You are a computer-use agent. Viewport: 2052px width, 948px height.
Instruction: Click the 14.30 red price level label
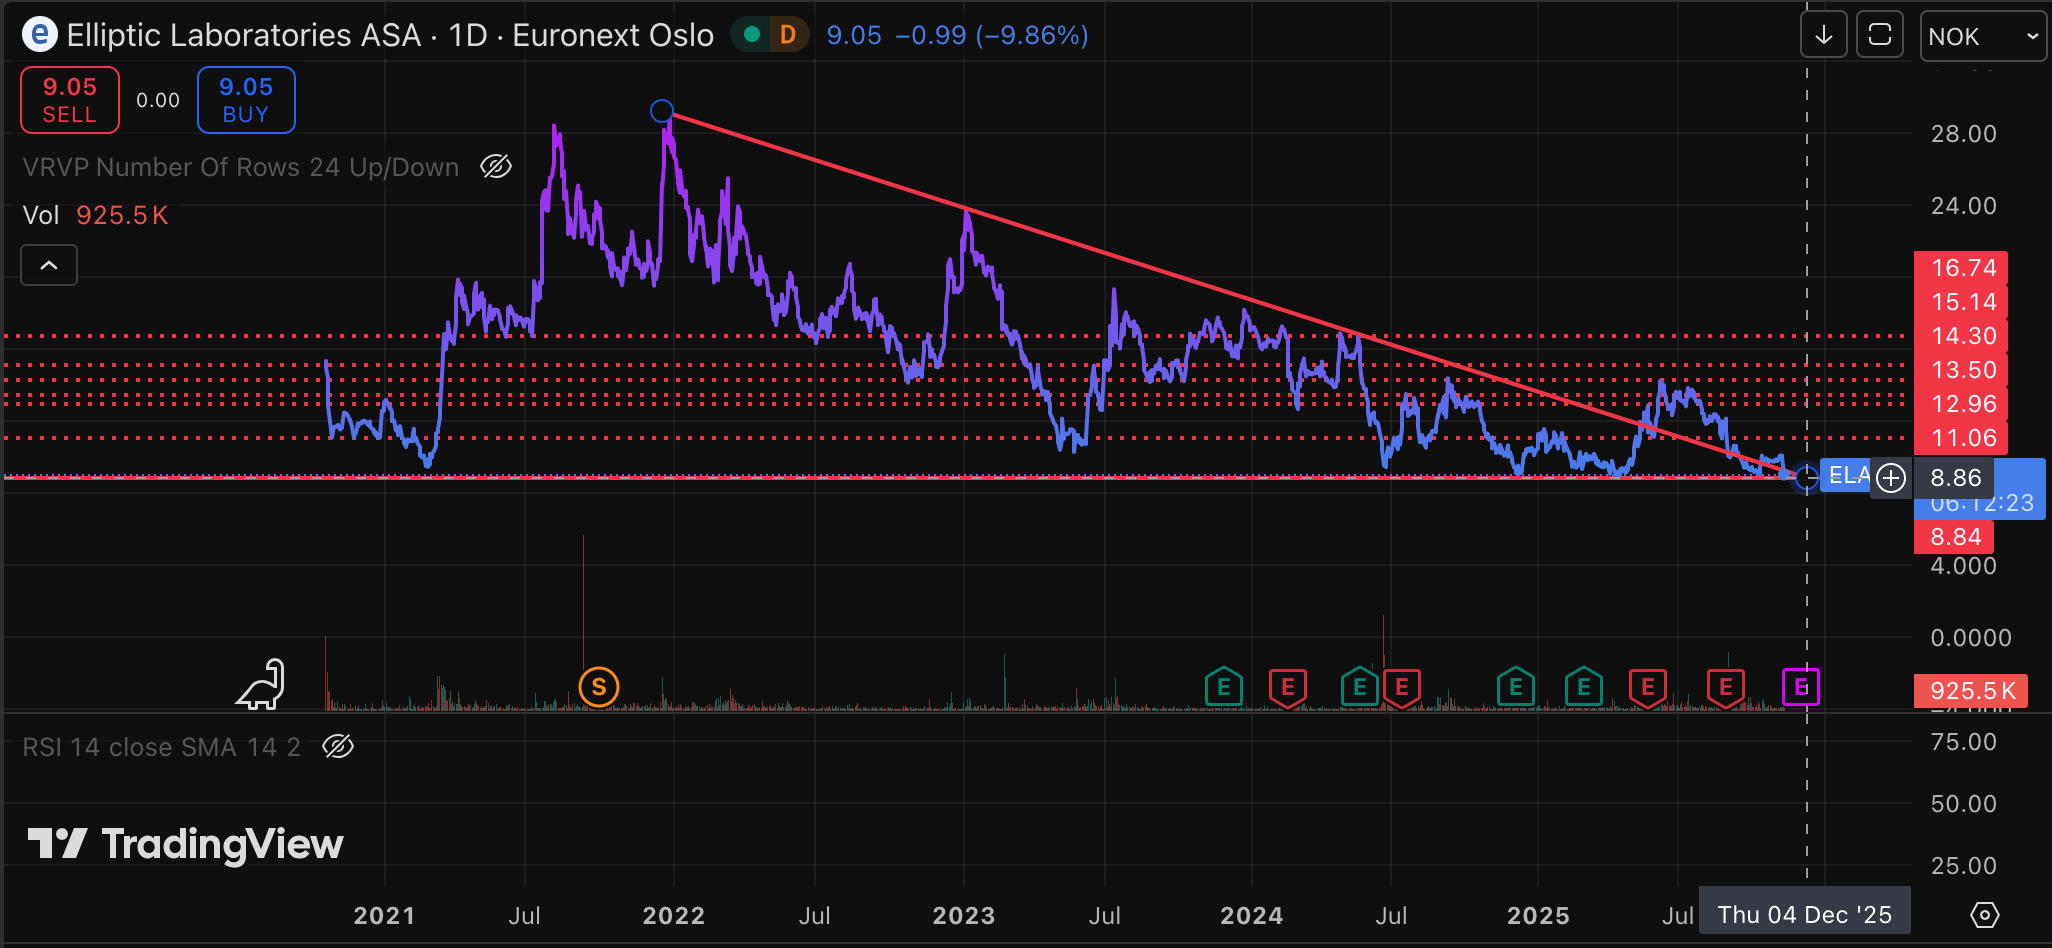coord(1962,336)
